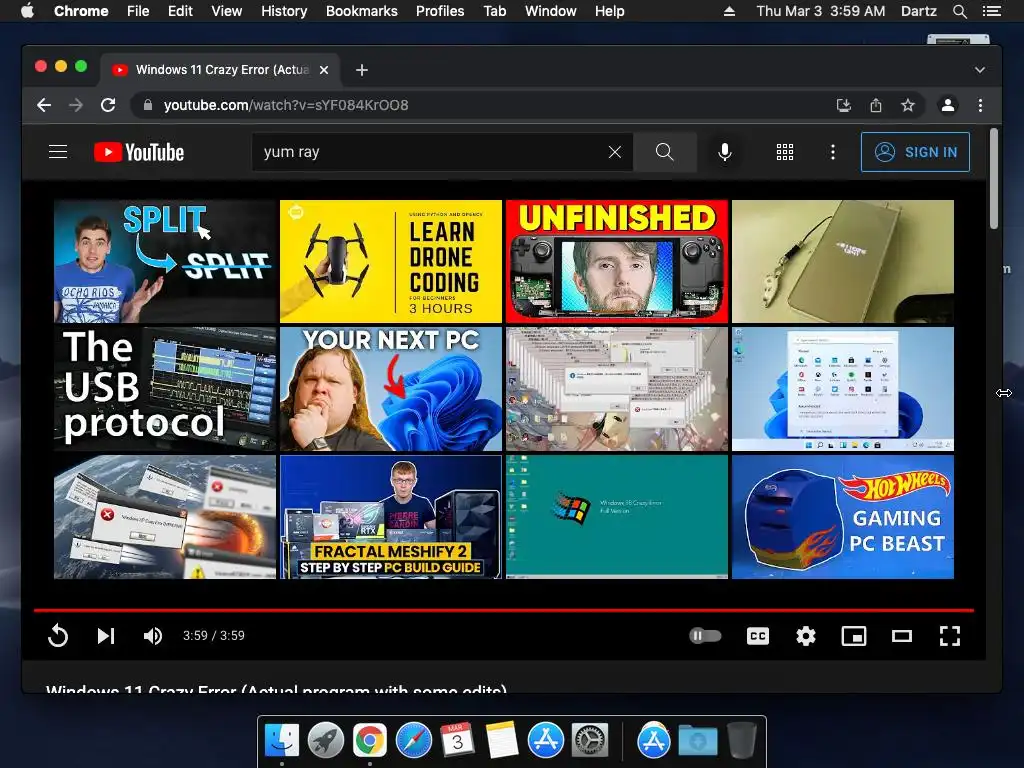This screenshot has width=1024, height=768.
Task: Install the YouTube app icon
Action: pyautogui.click(x=843, y=105)
